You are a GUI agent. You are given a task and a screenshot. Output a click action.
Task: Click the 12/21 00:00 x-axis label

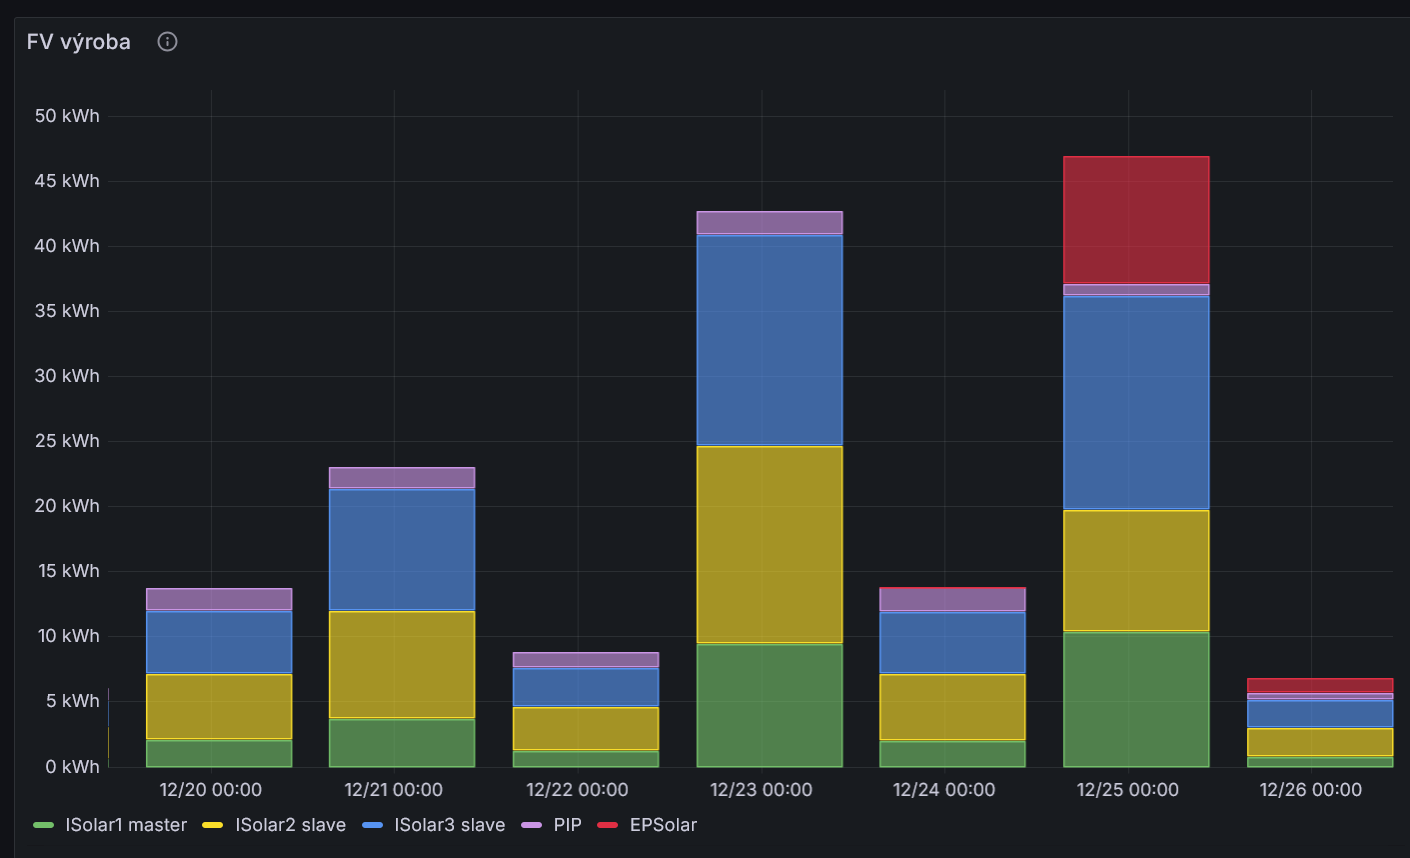394,790
